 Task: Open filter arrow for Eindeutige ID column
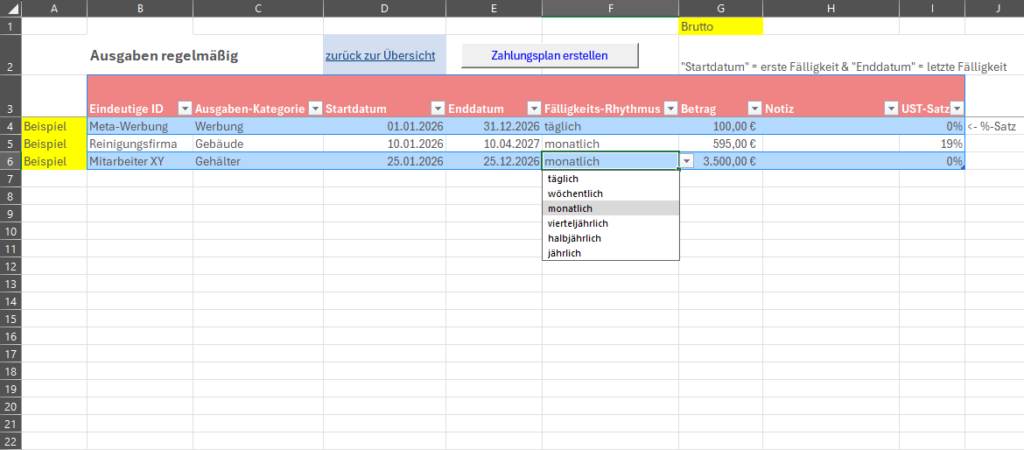[184, 108]
